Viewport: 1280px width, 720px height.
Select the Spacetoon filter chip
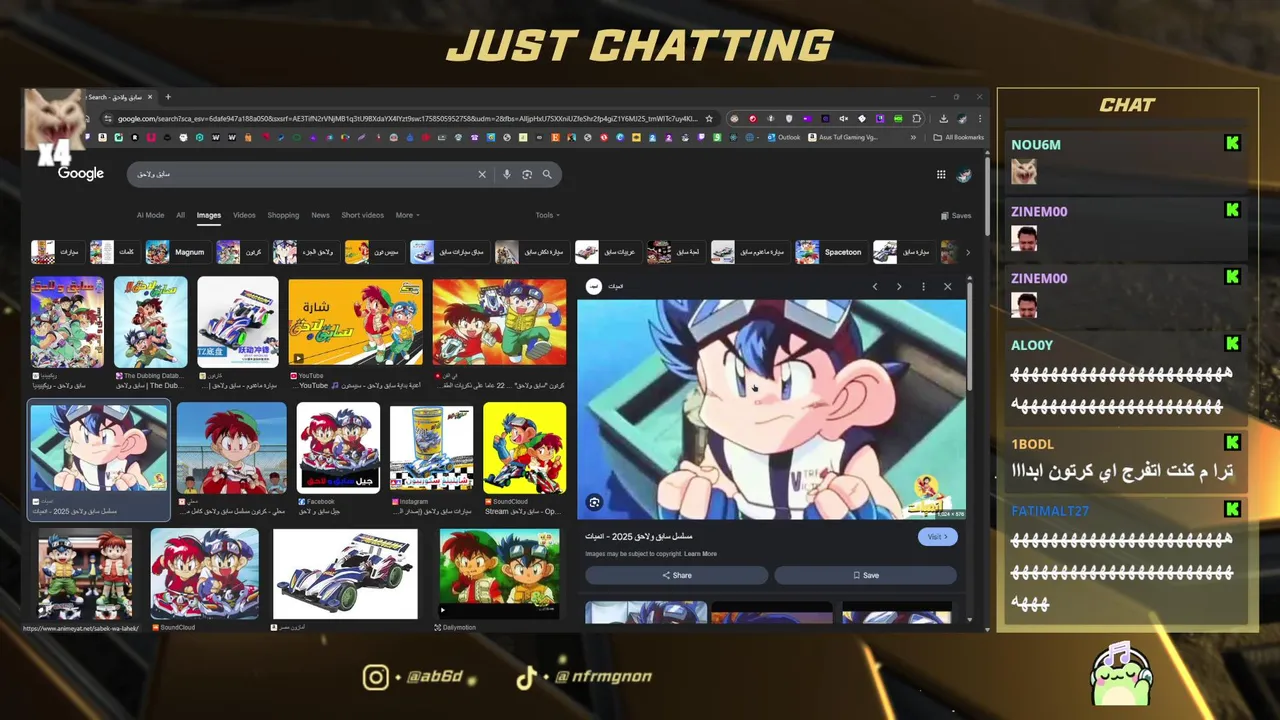(x=829, y=252)
